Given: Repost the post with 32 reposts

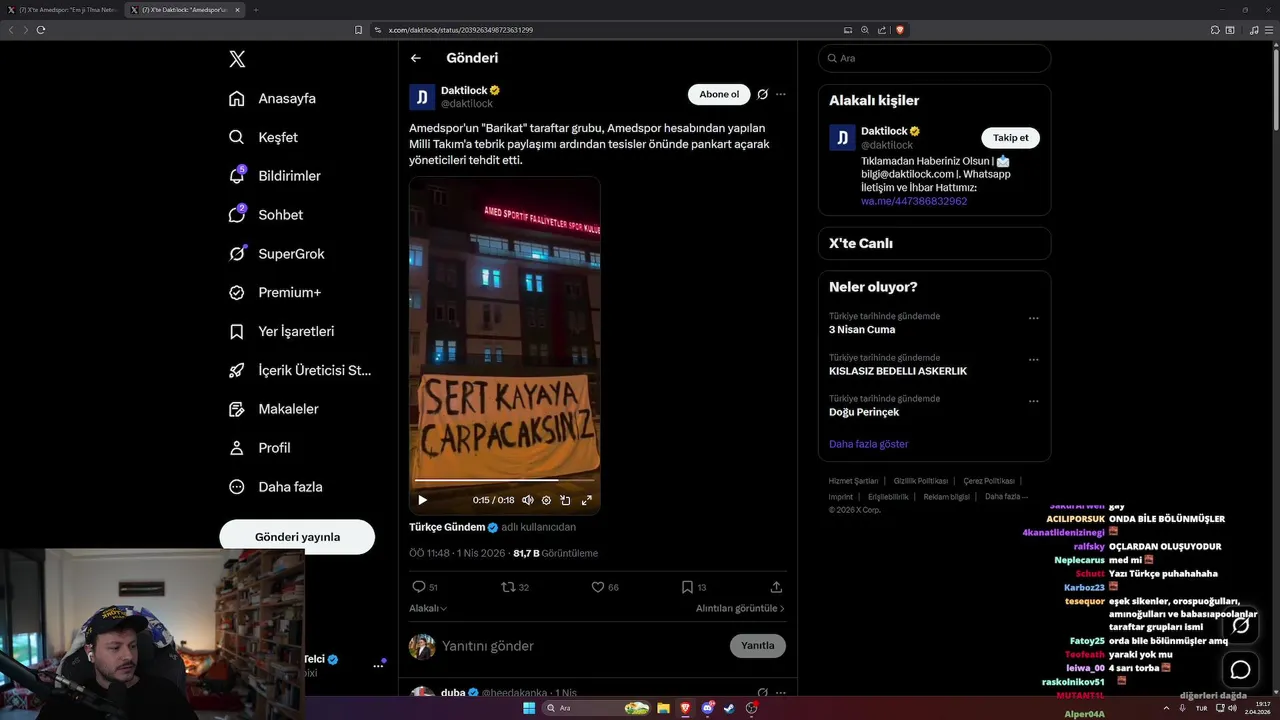Looking at the screenshot, I should 515,587.
